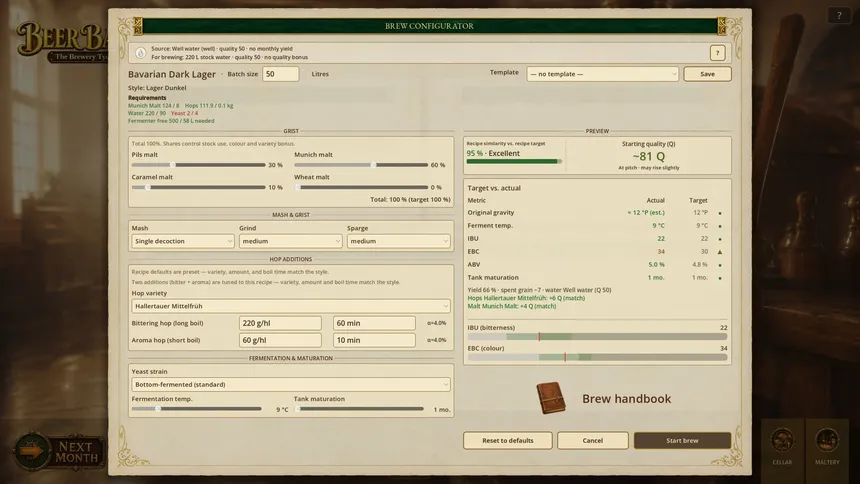The width and height of the screenshot is (860, 484).
Task: Open the Template dropdown
Action: 602,74
